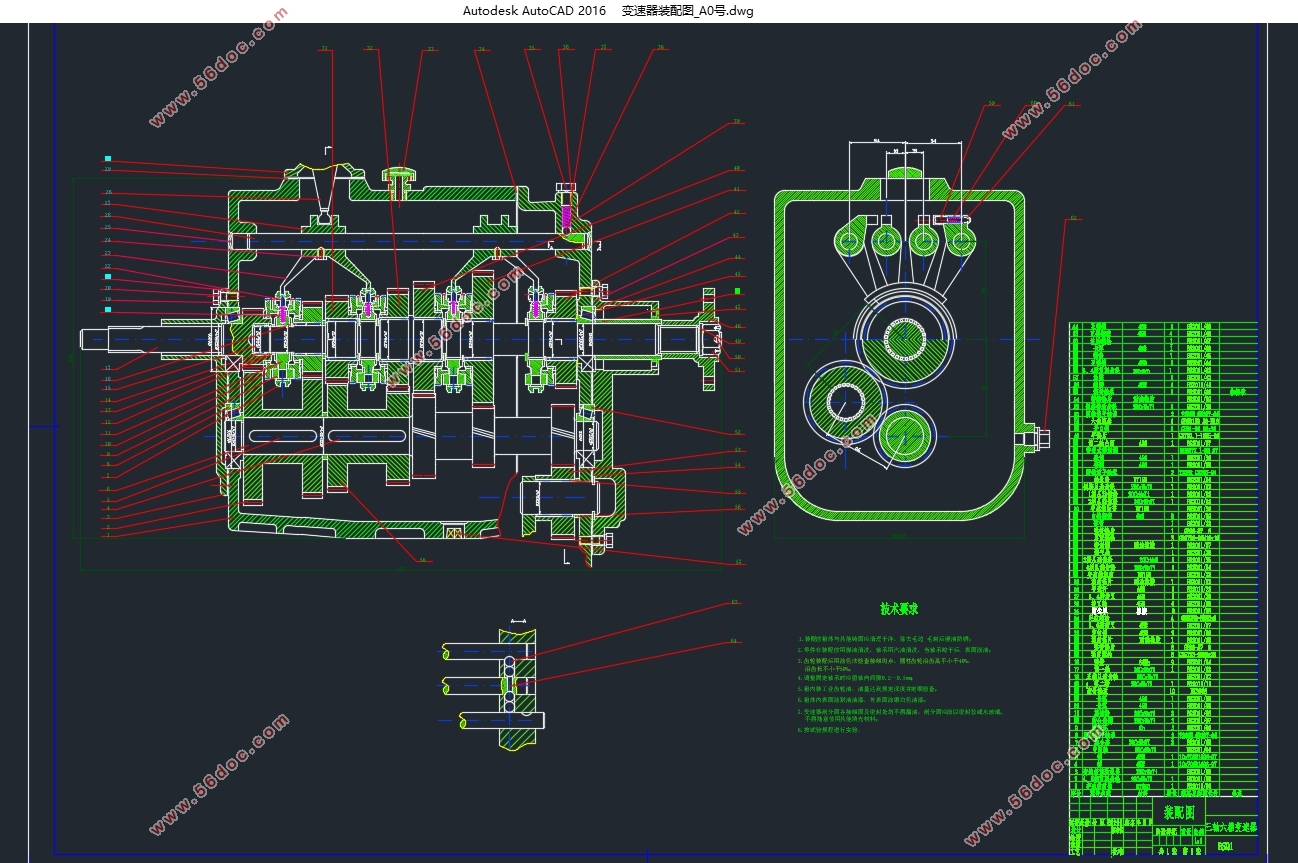Image resolution: width=1298 pixels, height=863 pixels.
Task: Click the reverse idler shaft at housing bottom
Action: (x=568, y=497)
